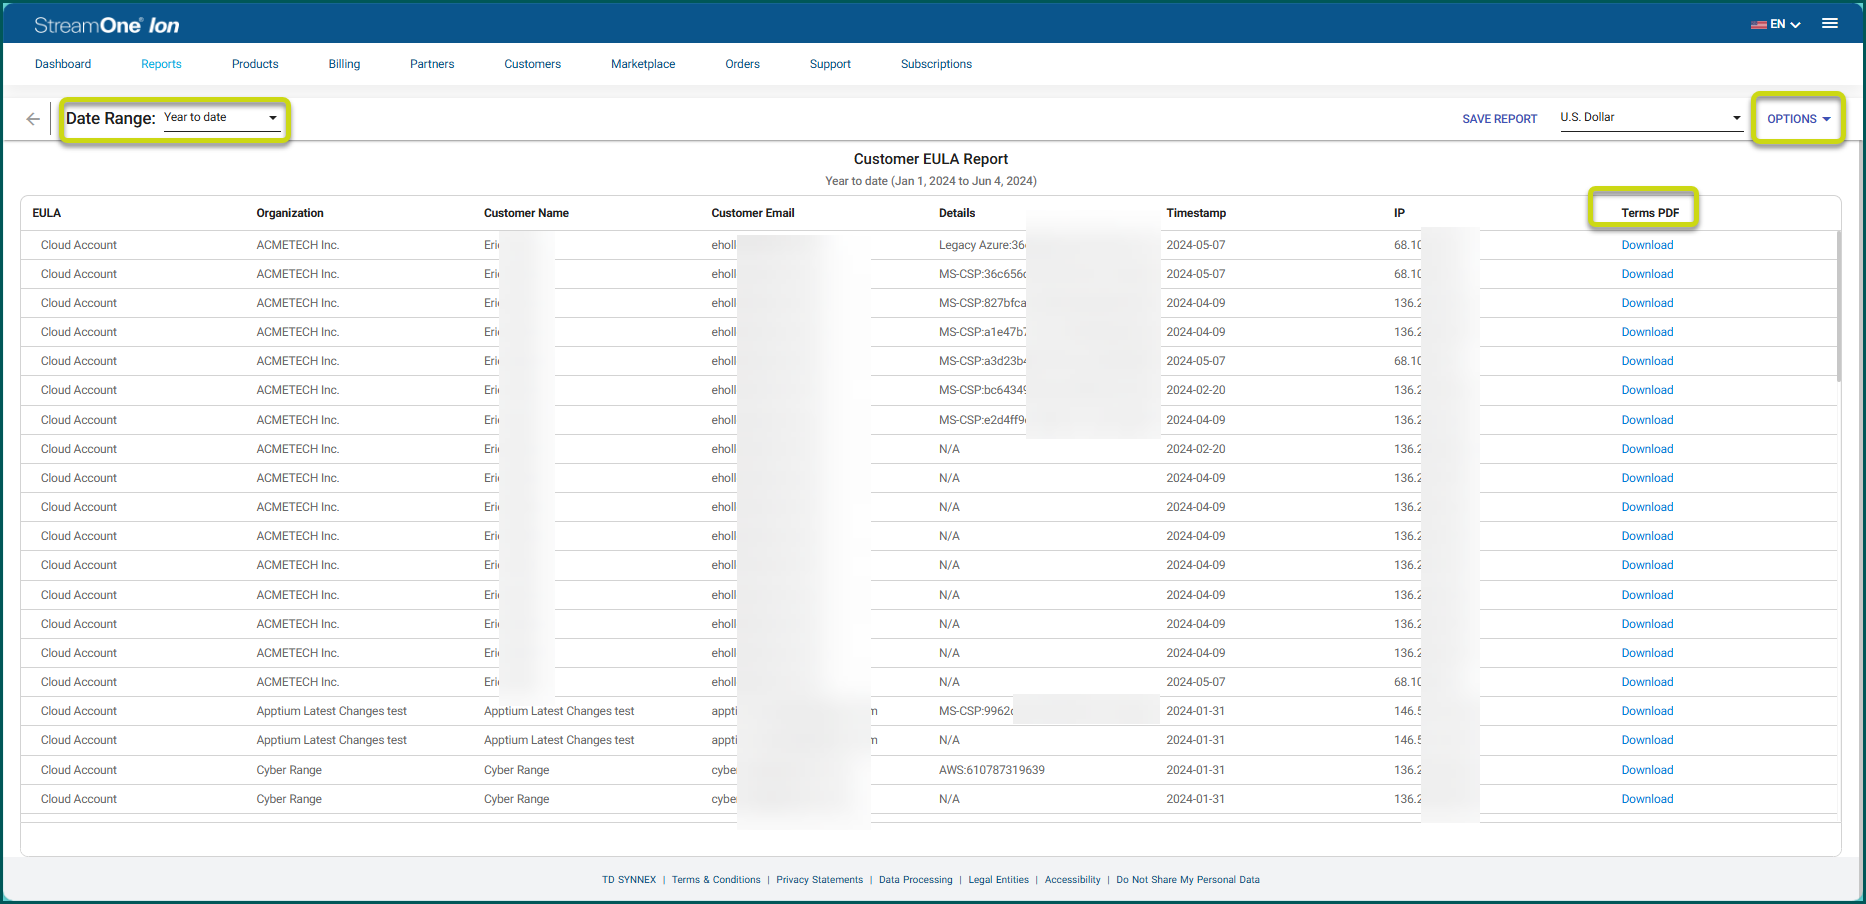Go to the Dashboard tab
The image size is (1866, 904).
pyautogui.click(x=63, y=64)
